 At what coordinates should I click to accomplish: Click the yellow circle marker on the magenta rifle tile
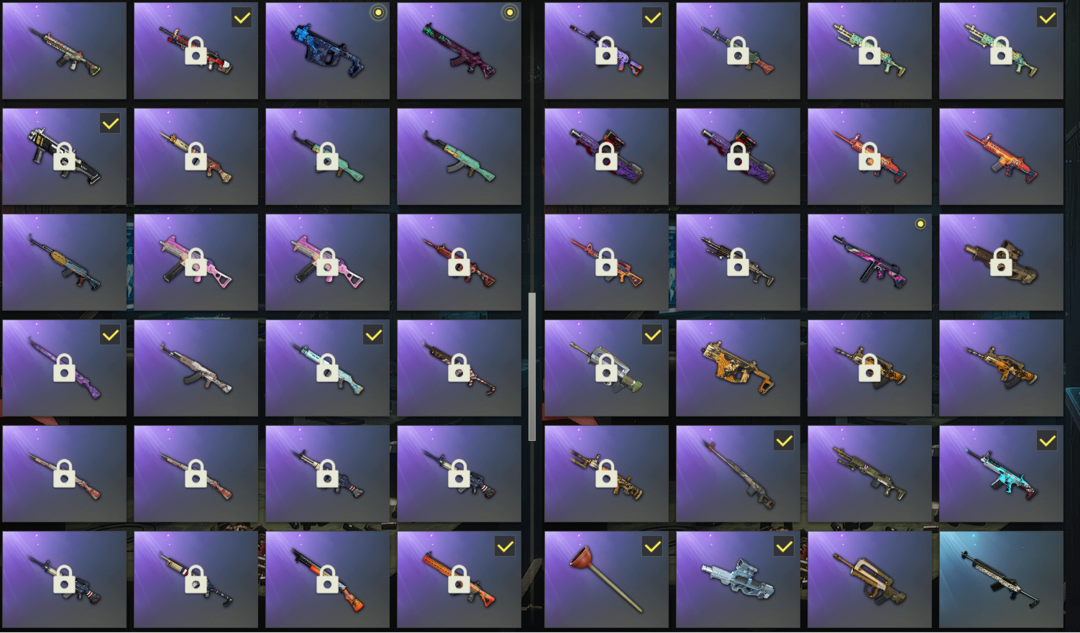coord(510,12)
